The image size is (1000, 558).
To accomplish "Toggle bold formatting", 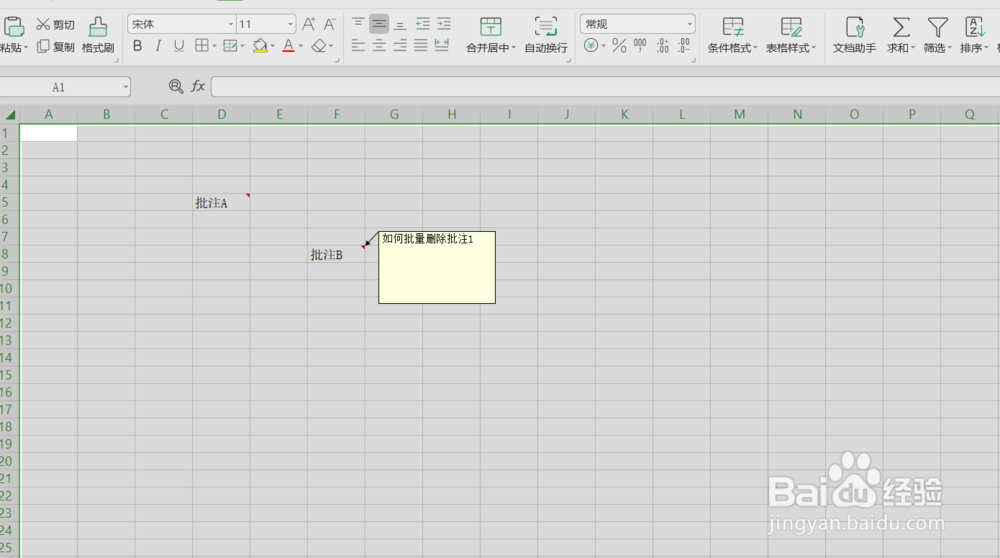I will tap(137, 46).
